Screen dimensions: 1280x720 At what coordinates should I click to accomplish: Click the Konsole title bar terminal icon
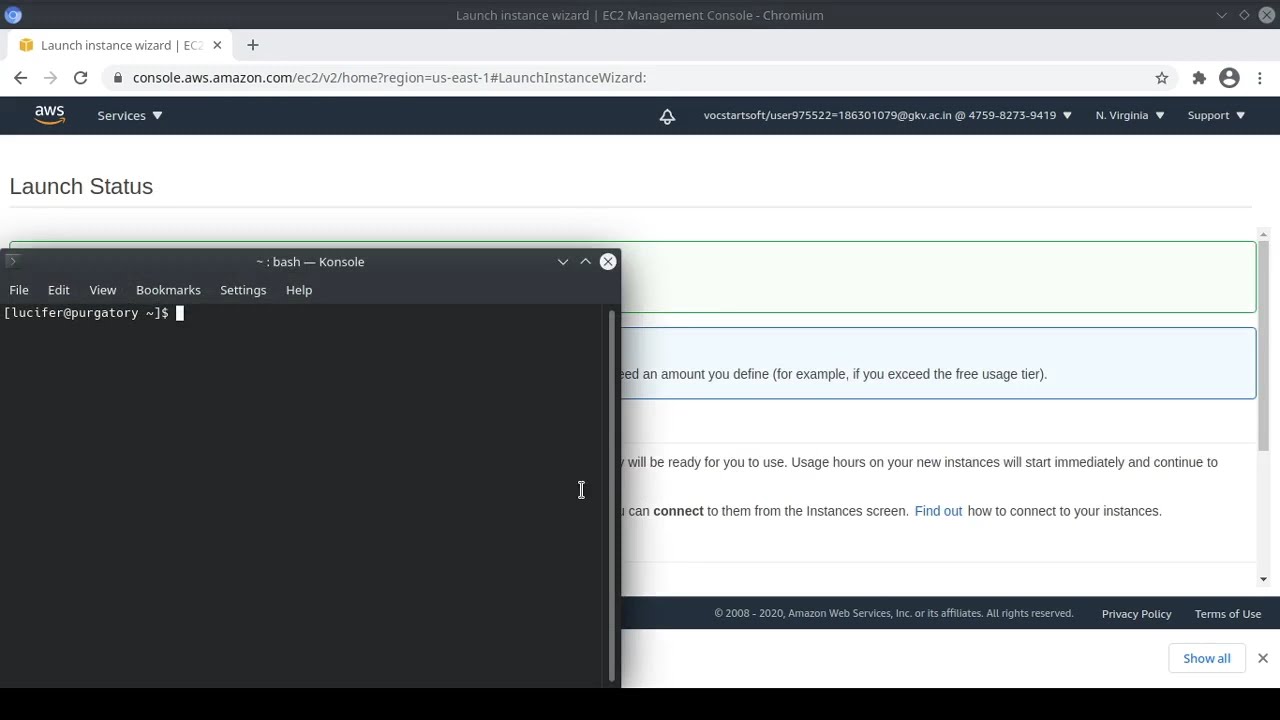click(x=12, y=262)
